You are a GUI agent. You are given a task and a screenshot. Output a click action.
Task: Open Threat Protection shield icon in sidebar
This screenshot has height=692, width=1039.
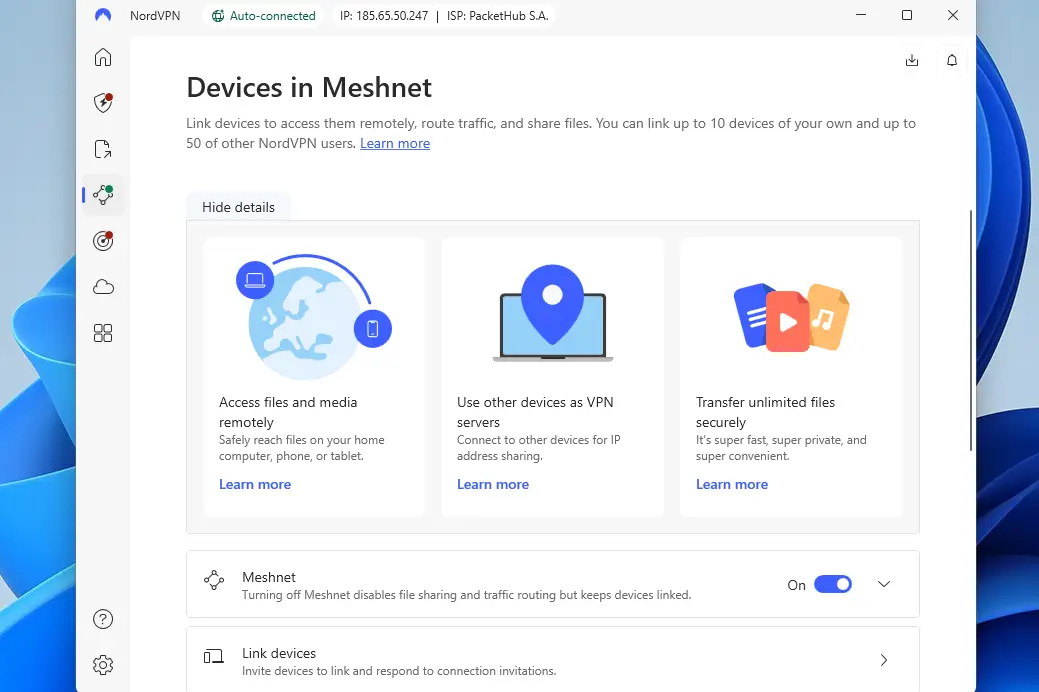[103, 103]
